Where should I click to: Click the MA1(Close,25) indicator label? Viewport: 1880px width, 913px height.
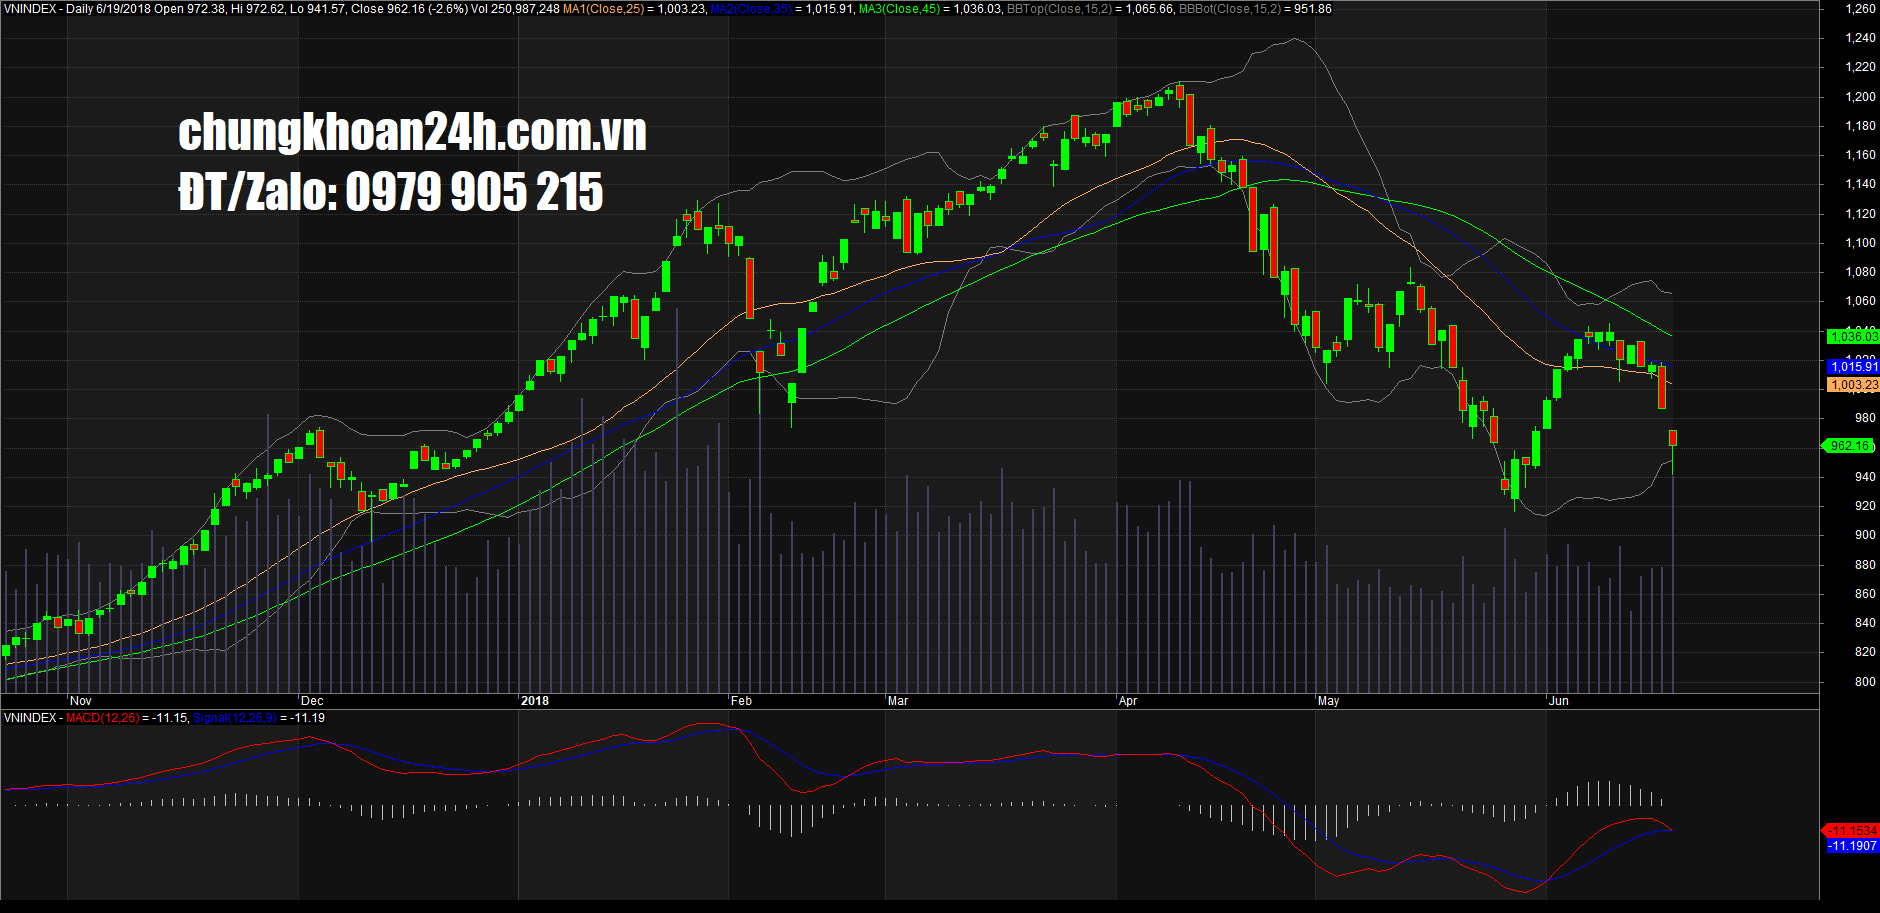(x=603, y=9)
